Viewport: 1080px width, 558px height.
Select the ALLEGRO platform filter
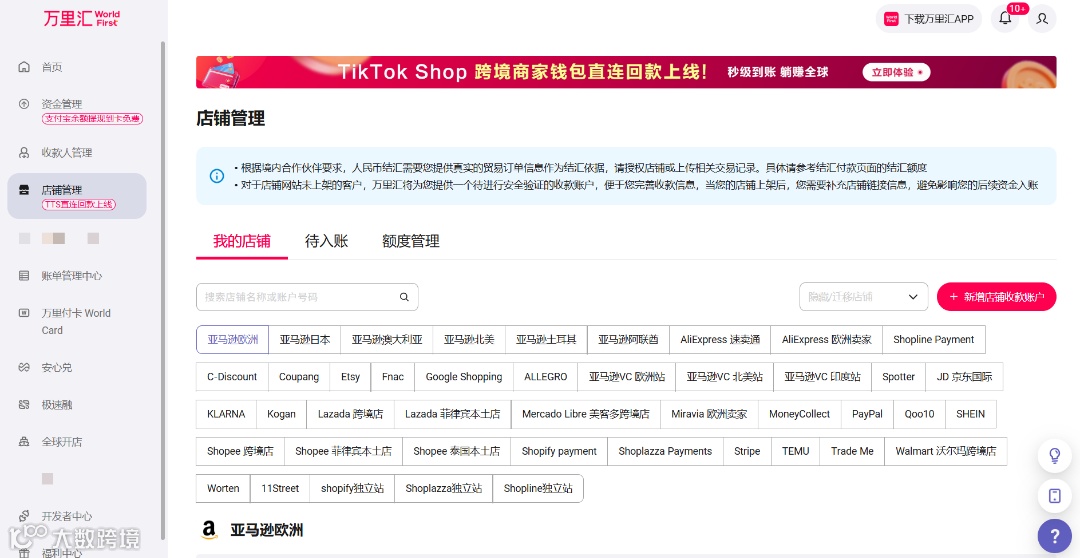(546, 377)
